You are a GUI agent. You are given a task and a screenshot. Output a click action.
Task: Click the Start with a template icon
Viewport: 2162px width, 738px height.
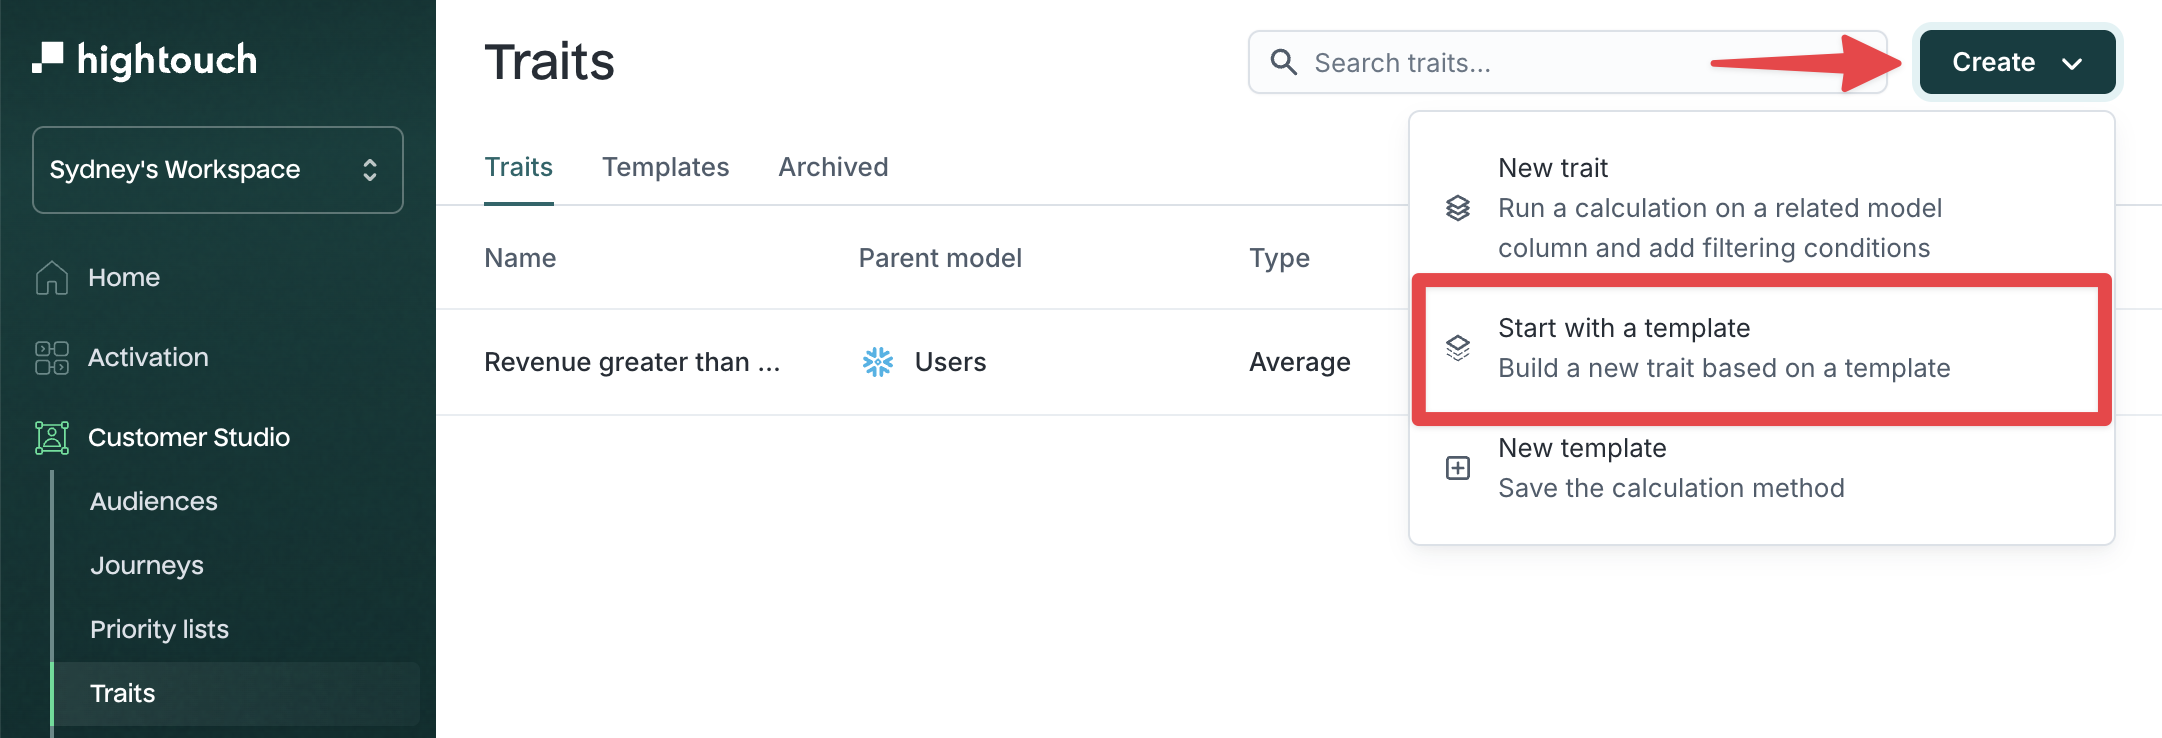coord(1458,348)
